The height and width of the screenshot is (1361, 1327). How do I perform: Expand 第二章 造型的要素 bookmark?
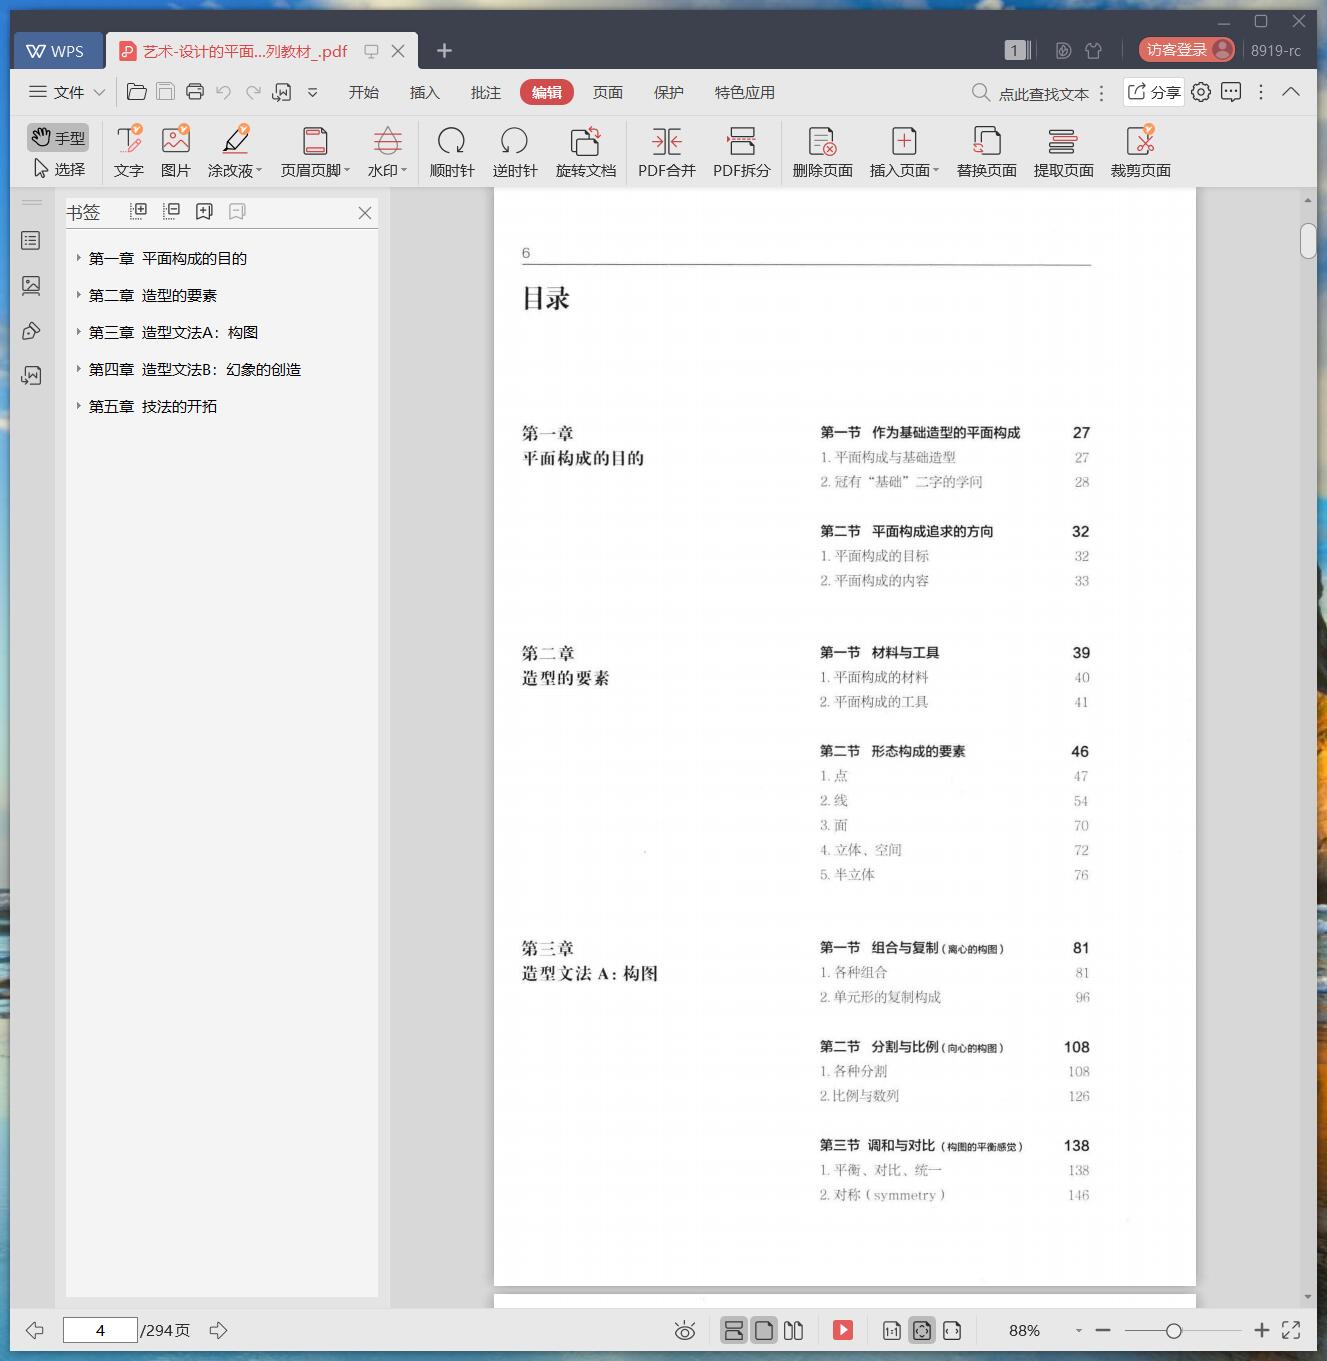click(x=79, y=295)
